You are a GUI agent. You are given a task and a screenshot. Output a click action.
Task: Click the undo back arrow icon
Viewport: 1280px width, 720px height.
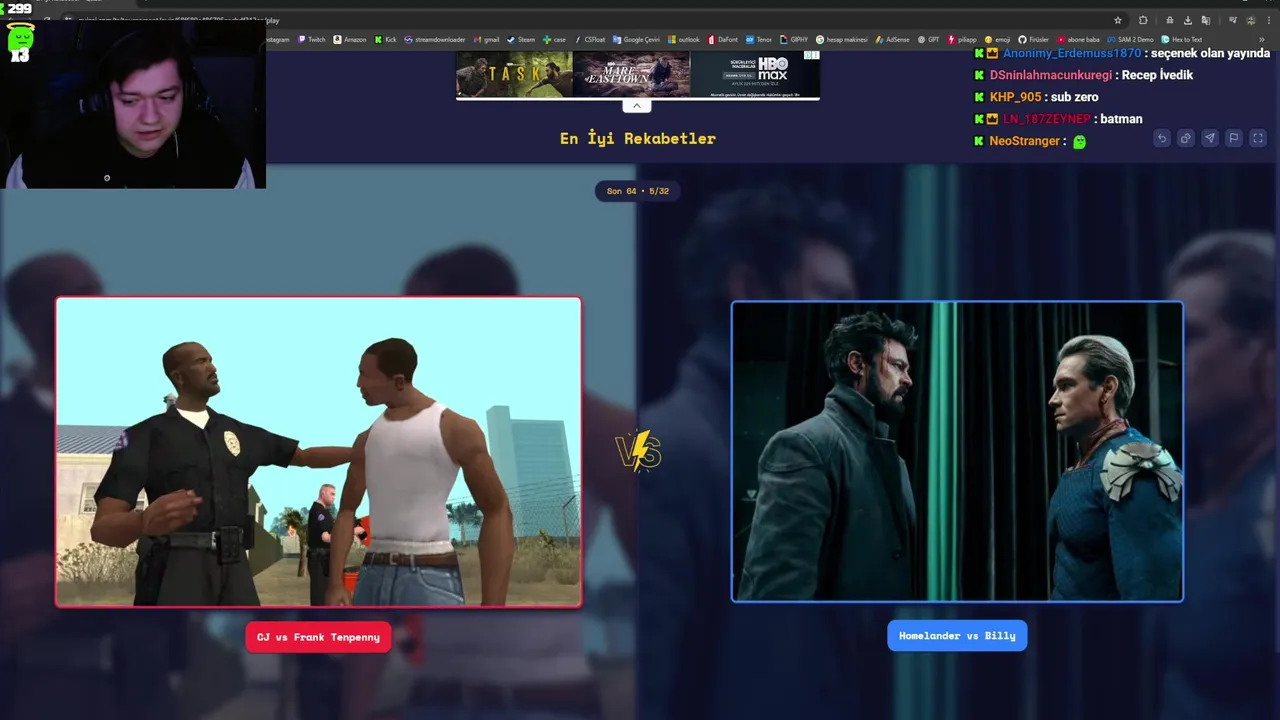pyautogui.click(x=1161, y=138)
